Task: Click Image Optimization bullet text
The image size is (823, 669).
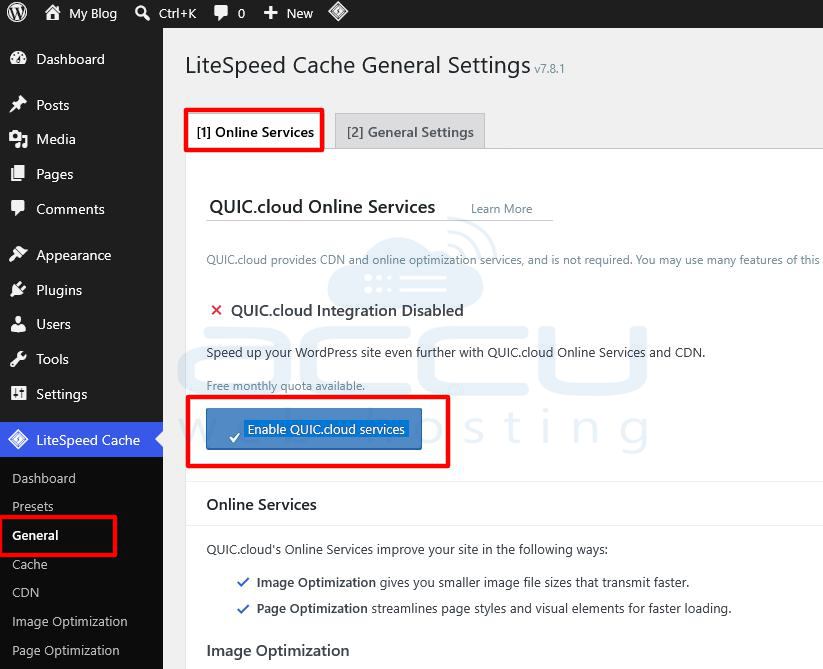Action: tap(472, 582)
